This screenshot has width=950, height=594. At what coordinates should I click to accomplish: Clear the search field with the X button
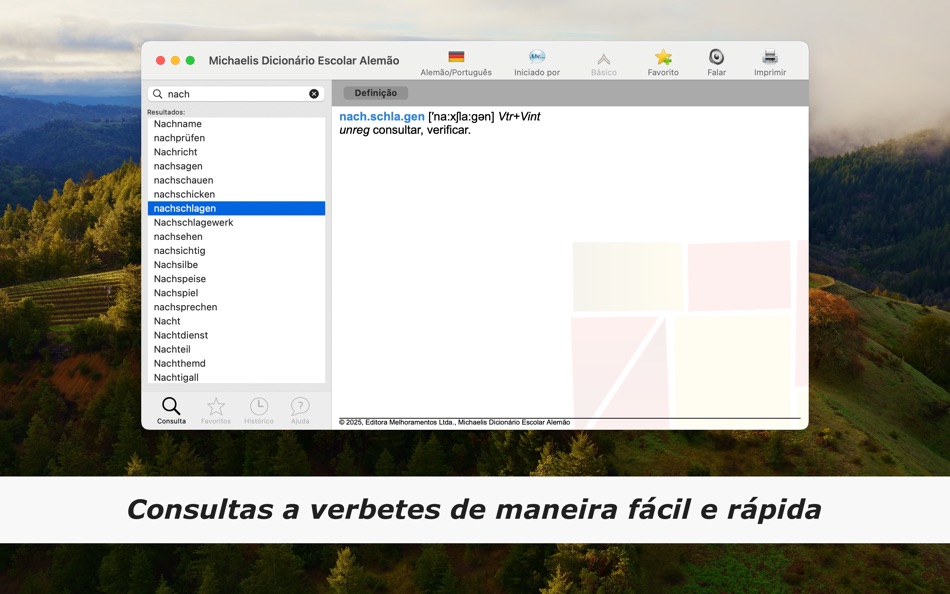click(314, 94)
